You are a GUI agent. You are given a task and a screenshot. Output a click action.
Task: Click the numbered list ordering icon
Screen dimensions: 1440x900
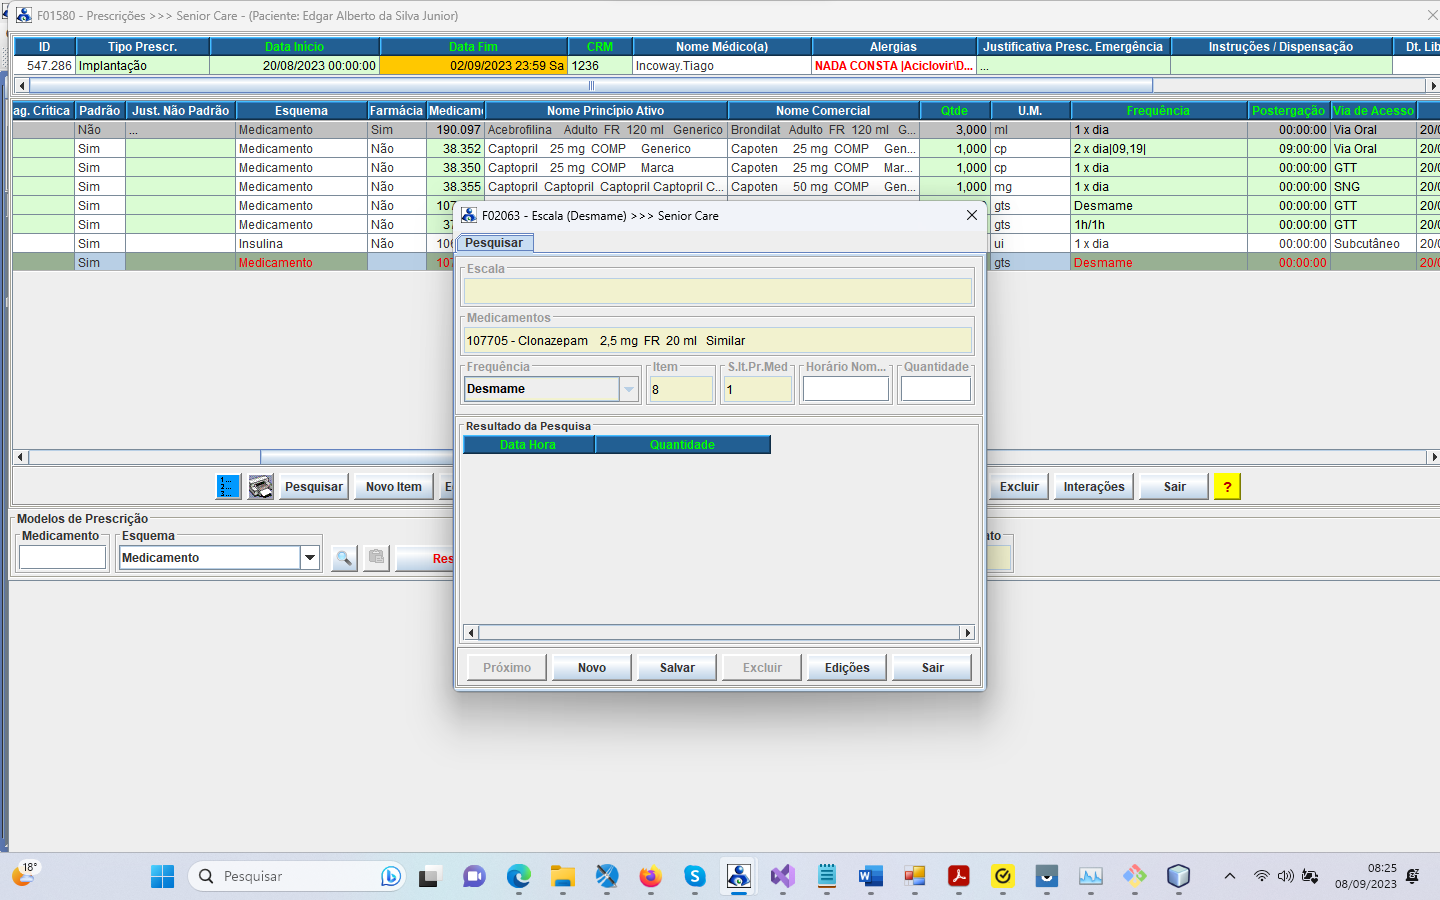[x=229, y=487]
